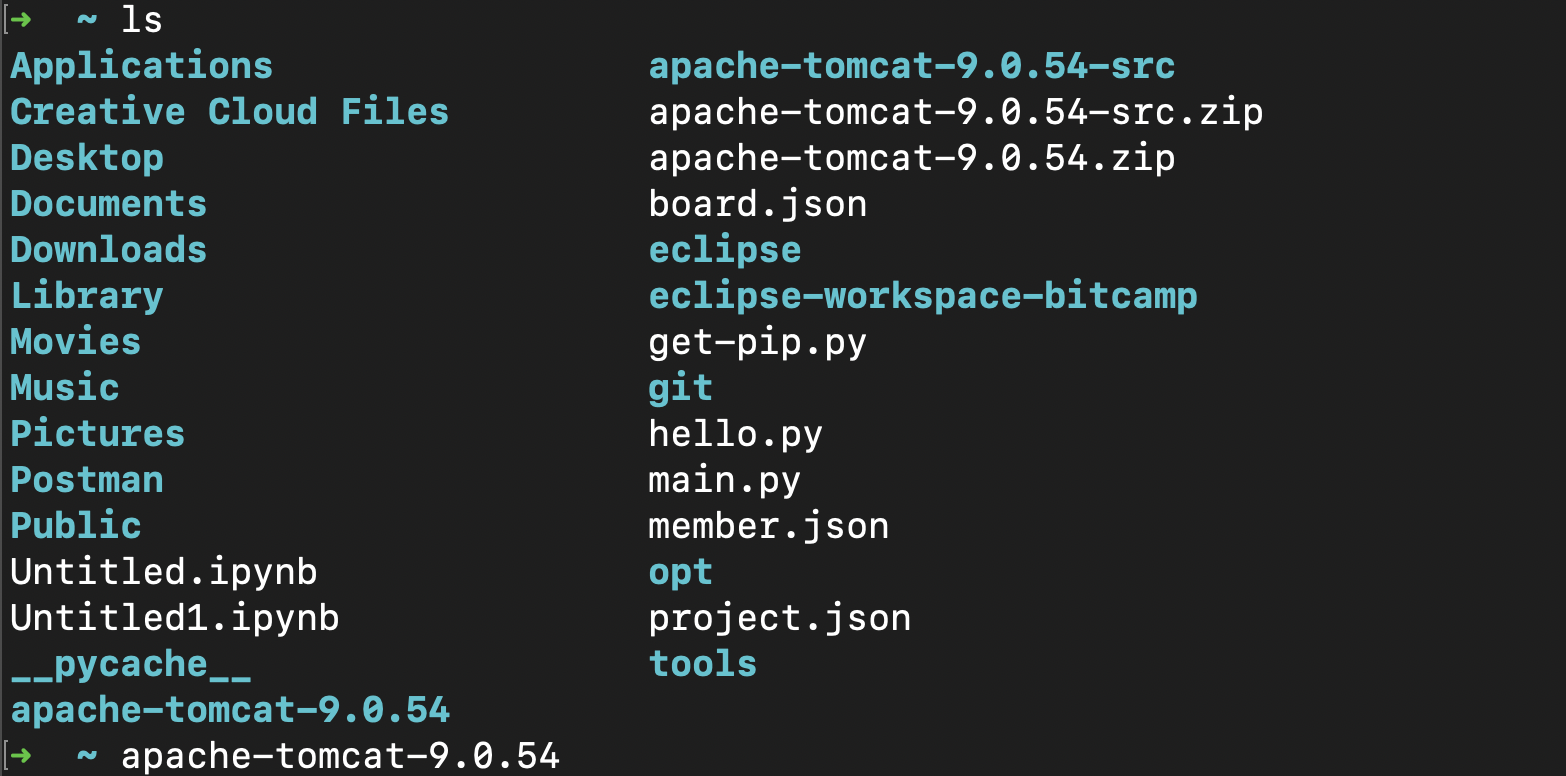Click the git directory entry
The height and width of the screenshot is (776, 1566).
click(x=681, y=388)
